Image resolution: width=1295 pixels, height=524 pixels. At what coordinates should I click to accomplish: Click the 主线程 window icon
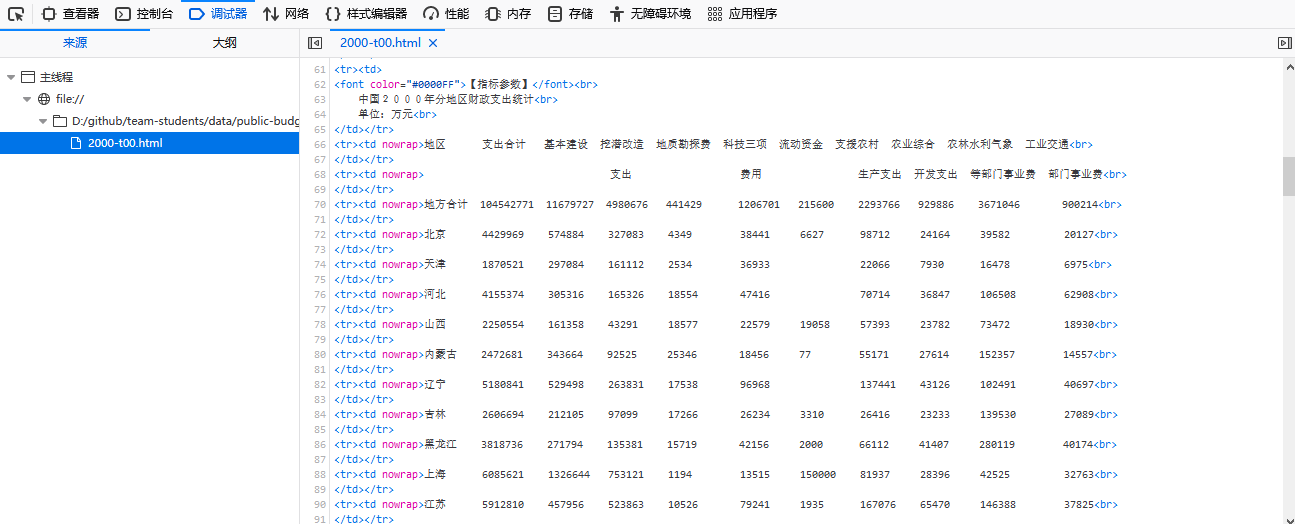[x=28, y=77]
